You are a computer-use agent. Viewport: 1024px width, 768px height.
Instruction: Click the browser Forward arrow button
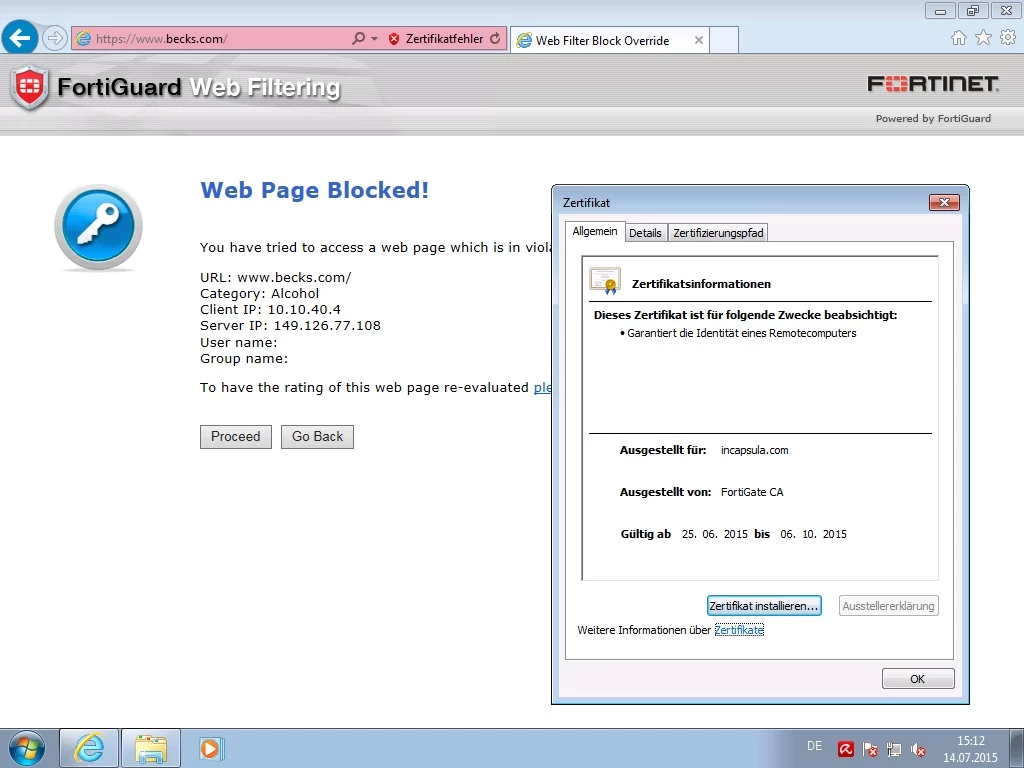tap(54, 38)
